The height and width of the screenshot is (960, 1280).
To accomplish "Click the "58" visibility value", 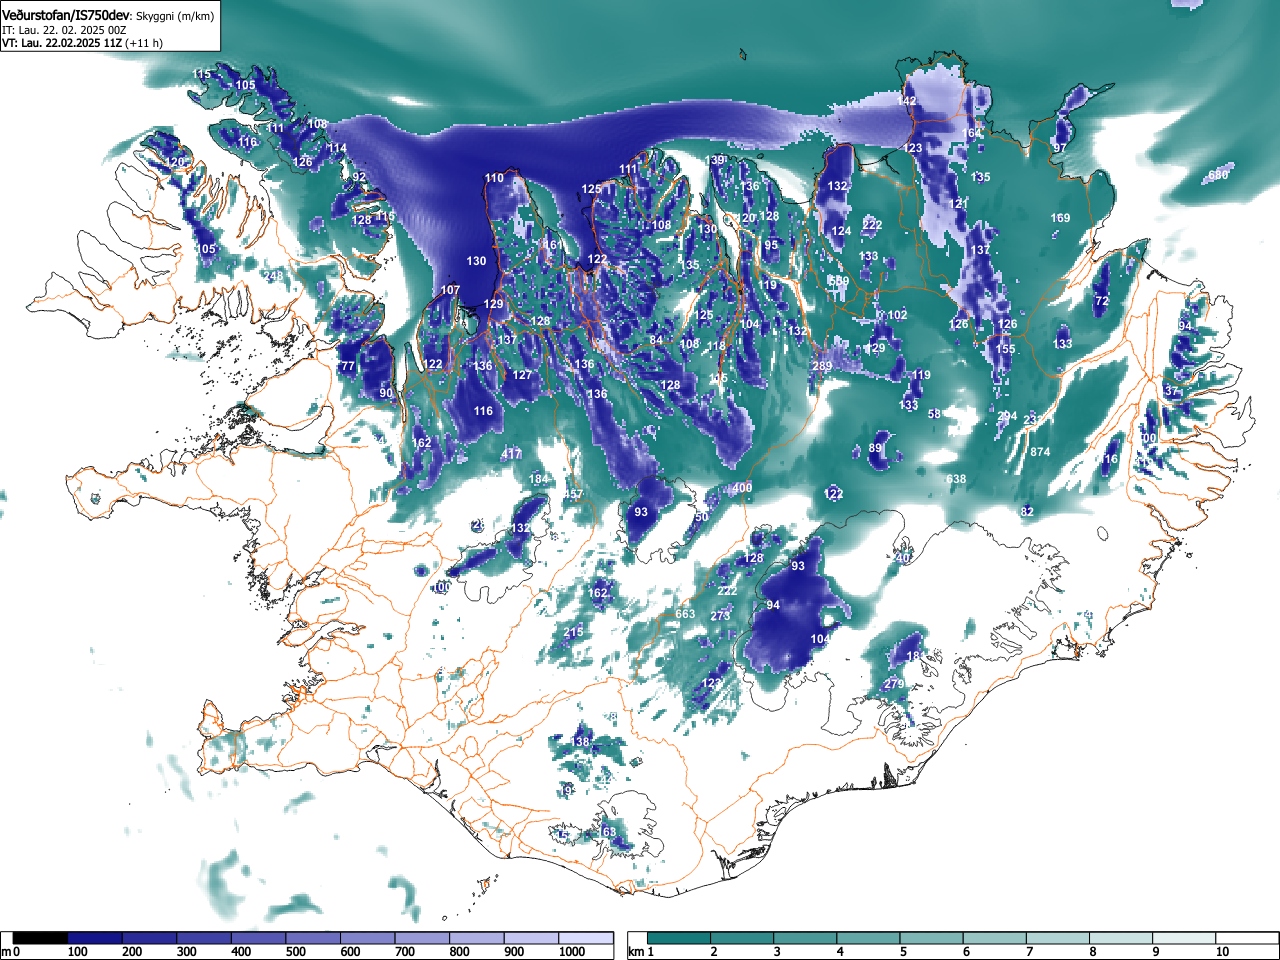I will tap(935, 415).
